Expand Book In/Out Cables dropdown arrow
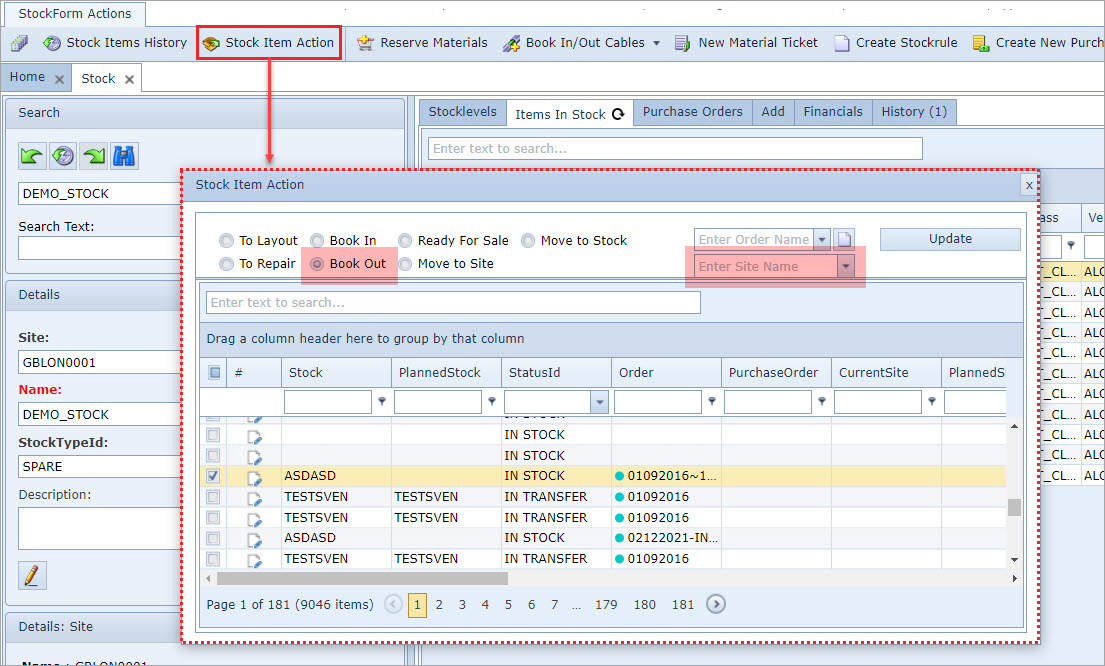 point(656,43)
